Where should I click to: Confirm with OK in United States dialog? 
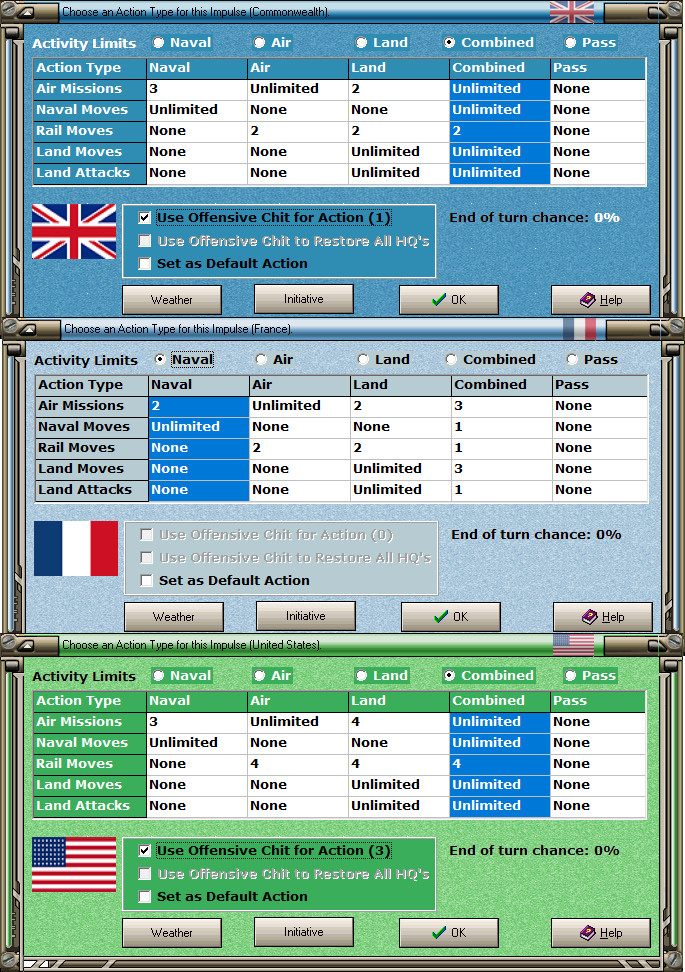pyautogui.click(x=449, y=933)
